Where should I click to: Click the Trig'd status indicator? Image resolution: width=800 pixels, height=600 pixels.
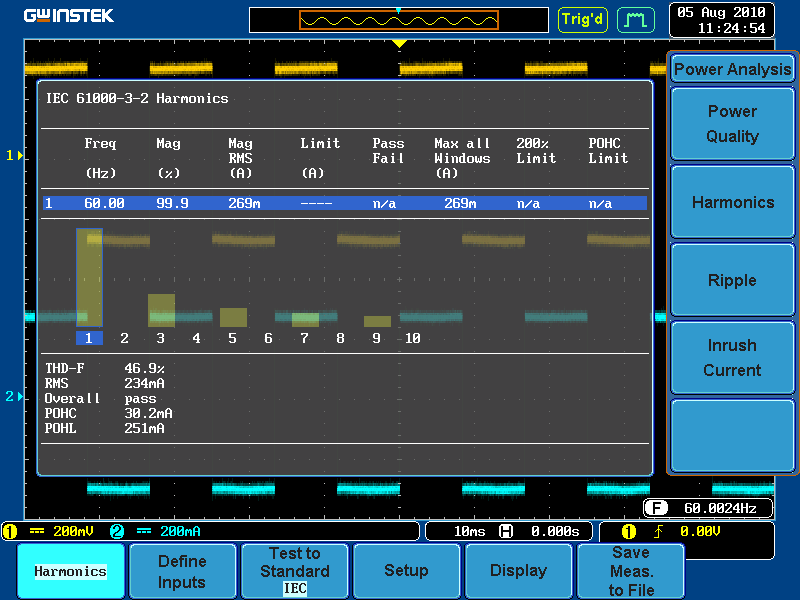point(583,20)
